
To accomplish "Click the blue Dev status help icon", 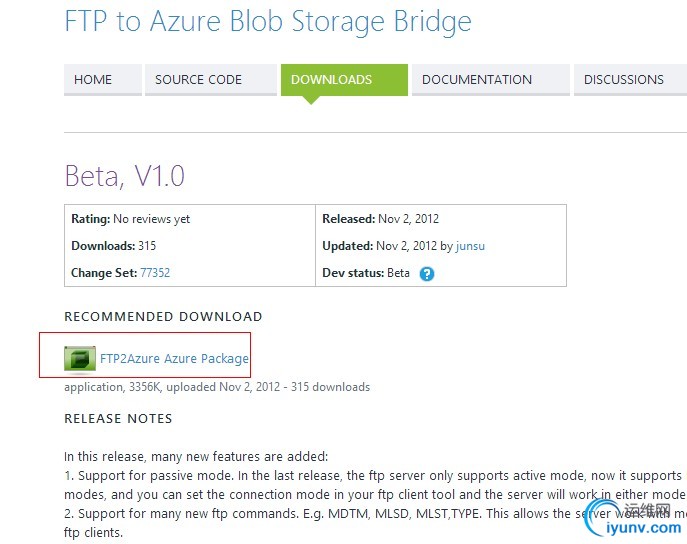I will pyautogui.click(x=427, y=274).
